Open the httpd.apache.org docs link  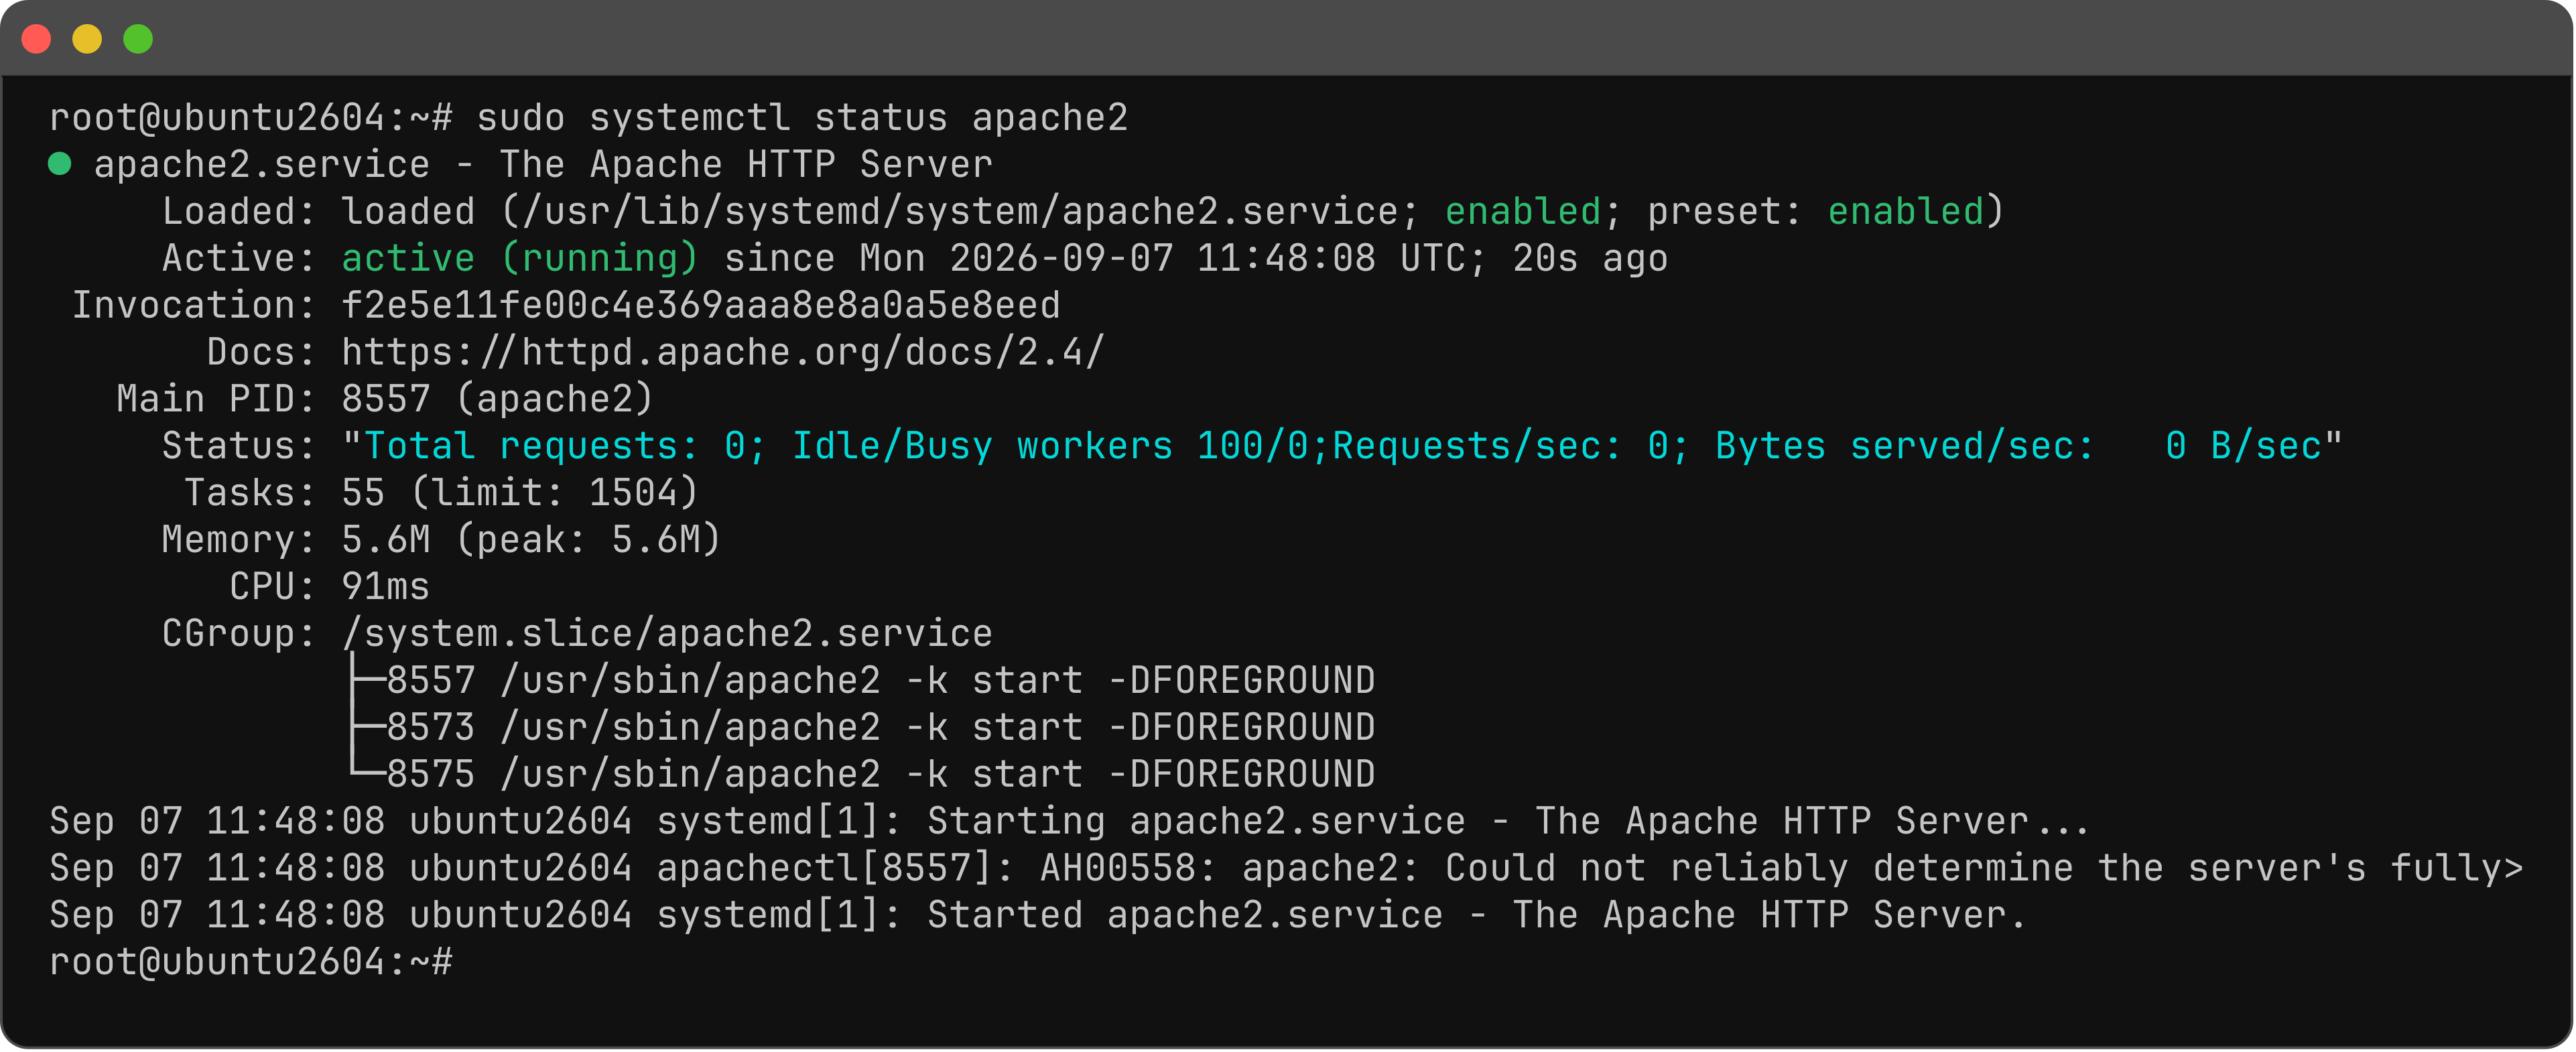point(723,352)
